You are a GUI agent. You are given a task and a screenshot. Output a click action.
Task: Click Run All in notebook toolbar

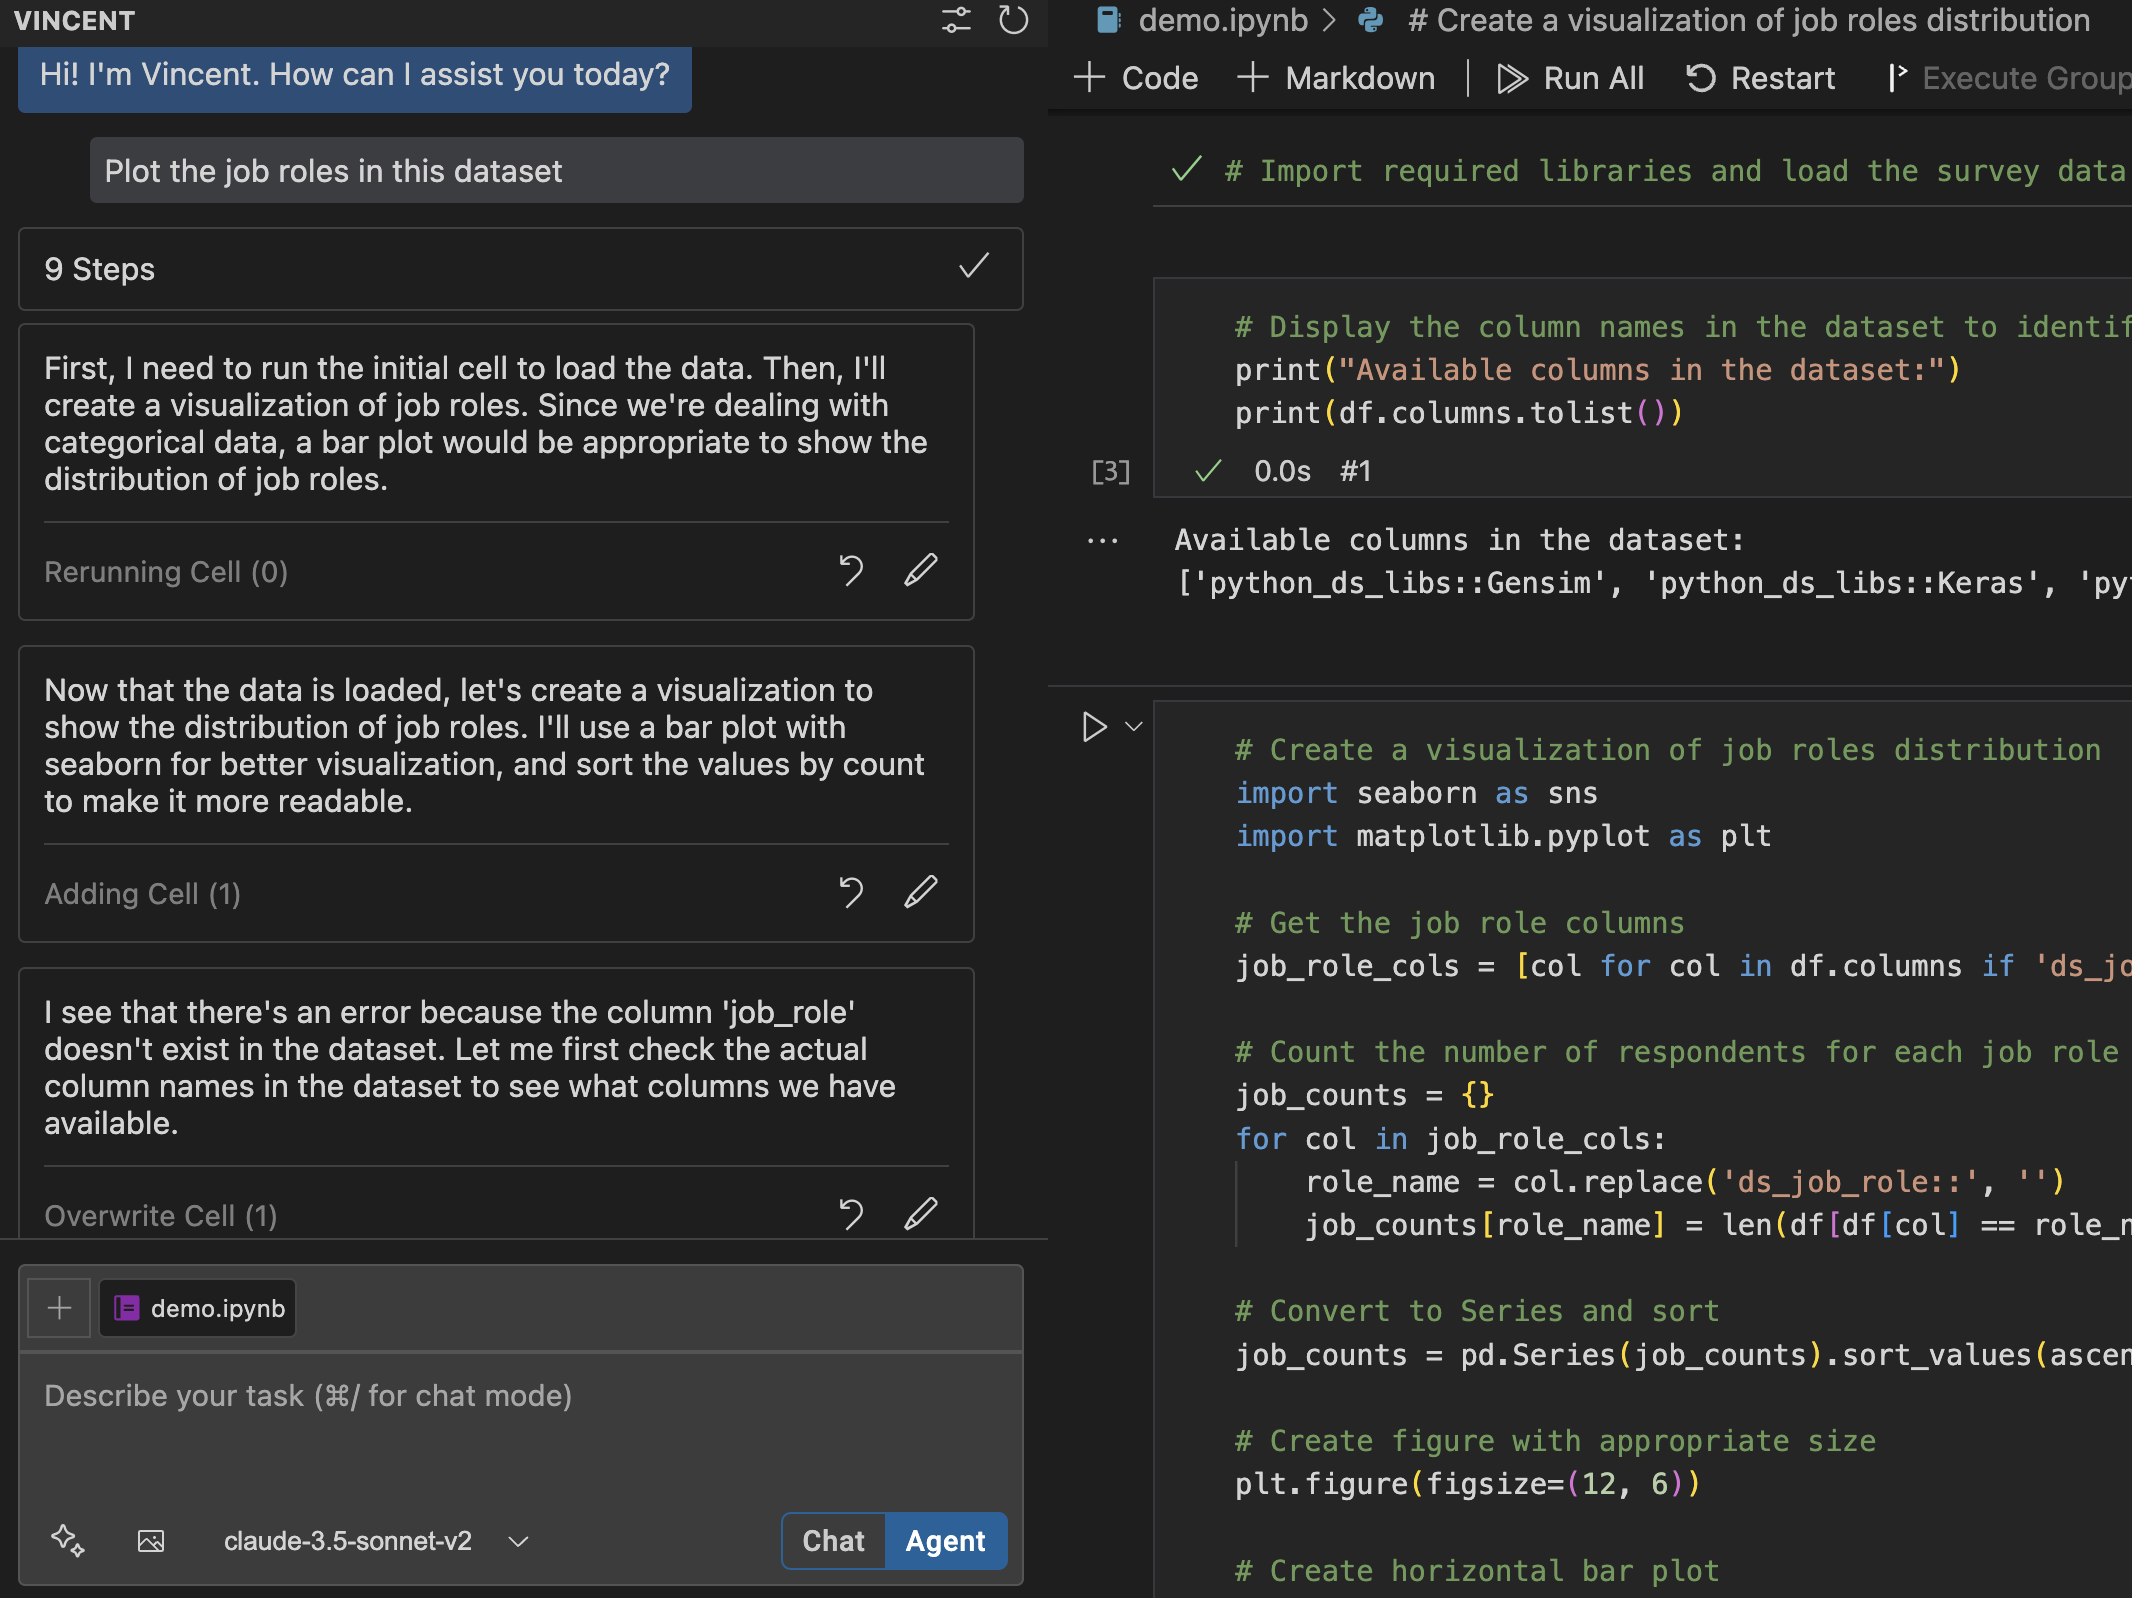pyautogui.click(x=1571, y=78)
